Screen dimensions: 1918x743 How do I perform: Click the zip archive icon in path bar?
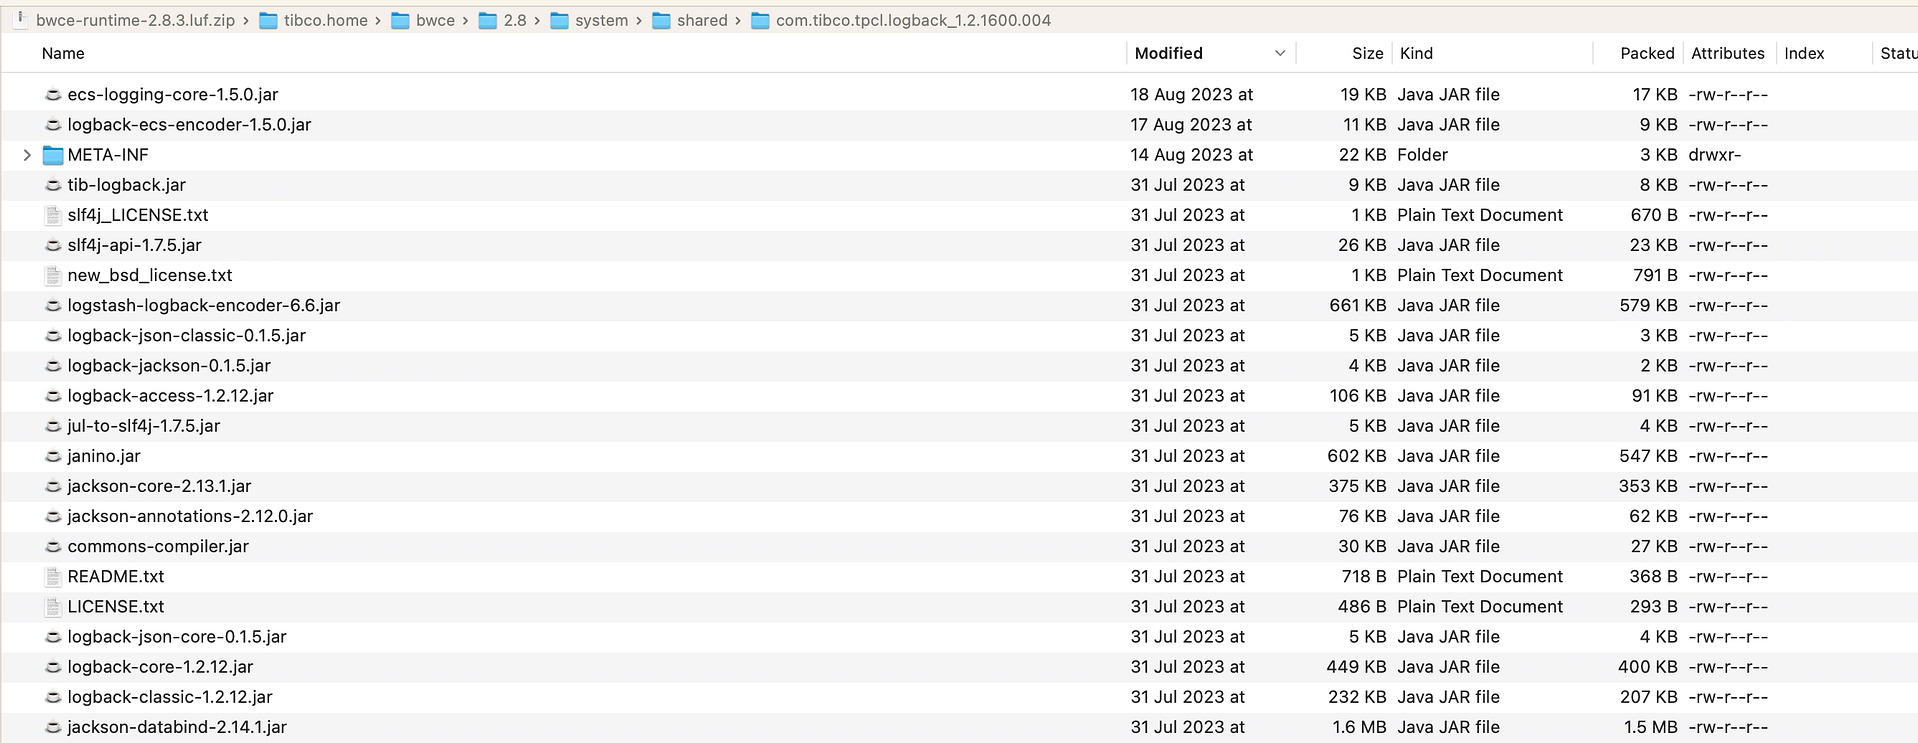point(20,20)
